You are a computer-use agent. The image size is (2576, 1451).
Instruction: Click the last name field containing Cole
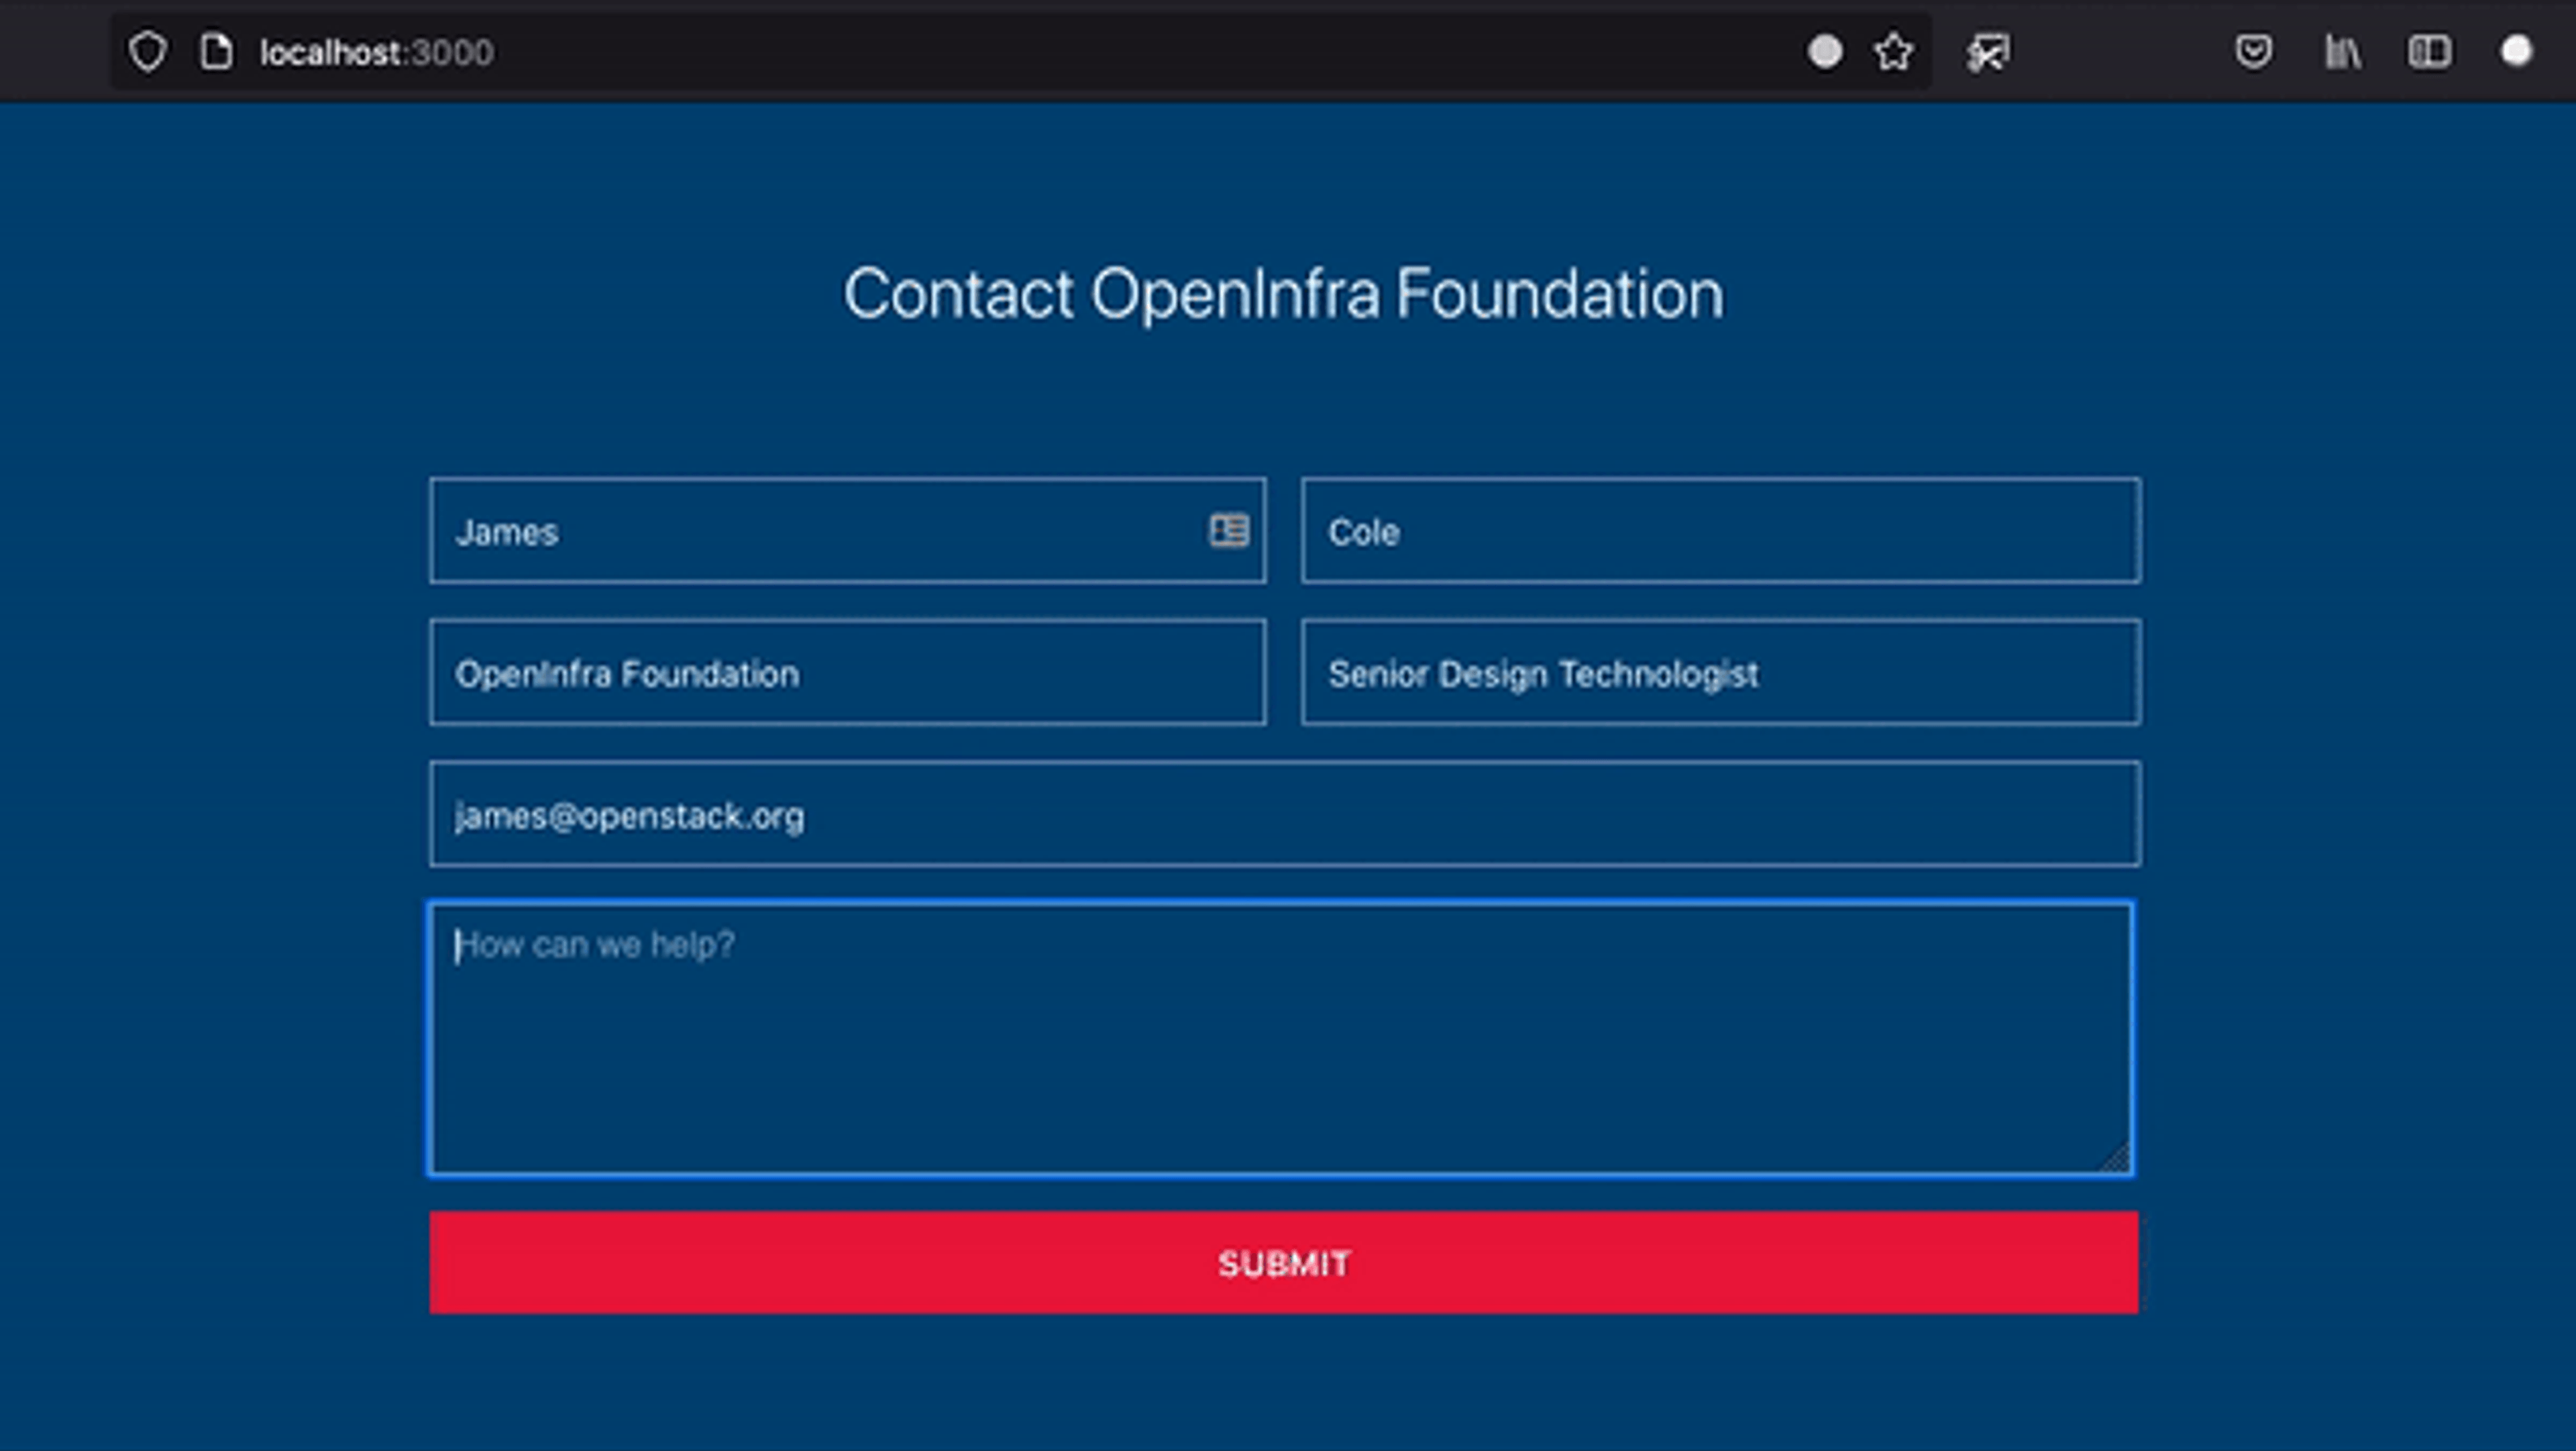1720,531
